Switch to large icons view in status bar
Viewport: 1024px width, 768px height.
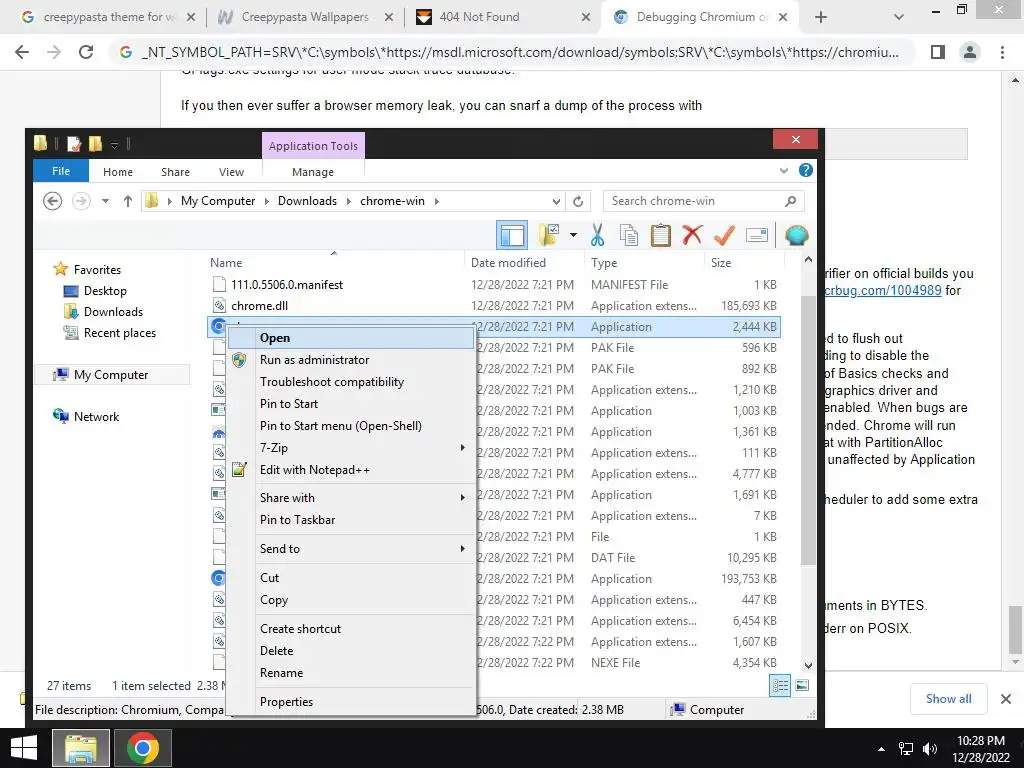(x=802, y=686)
